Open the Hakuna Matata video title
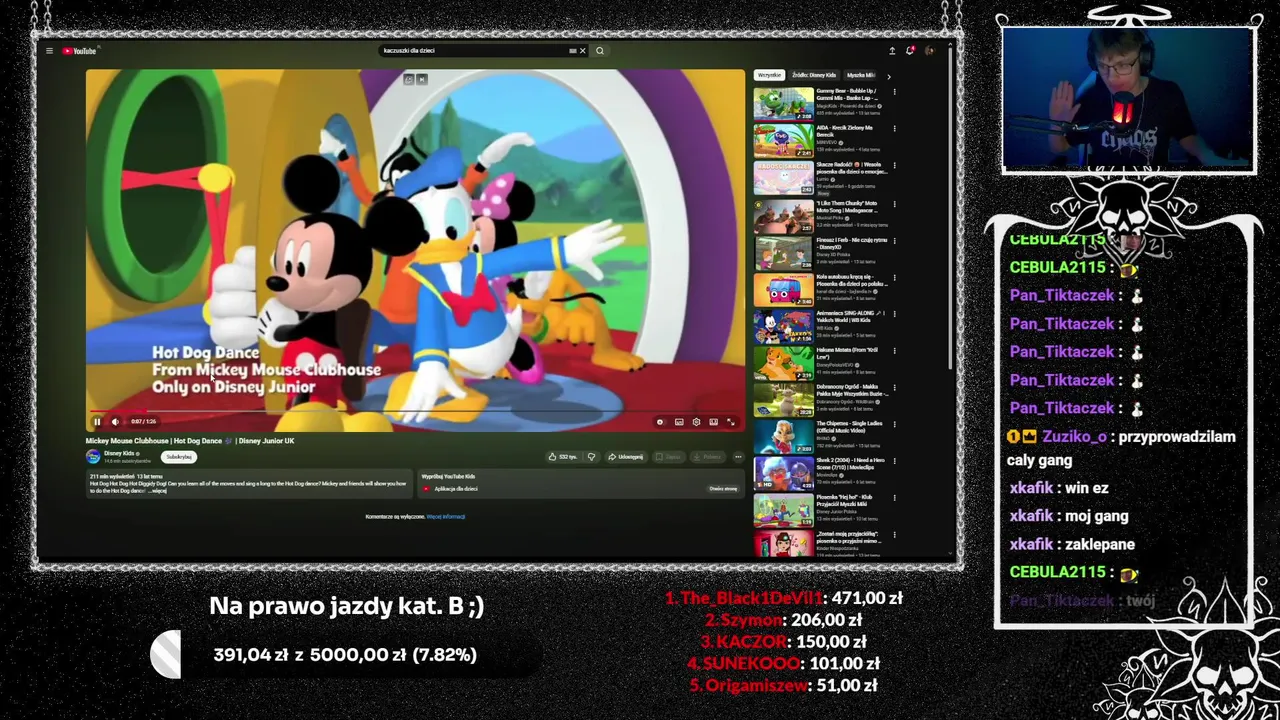Image resolution: width=1280 pixels, height=720 pixels. click(846, 353)
